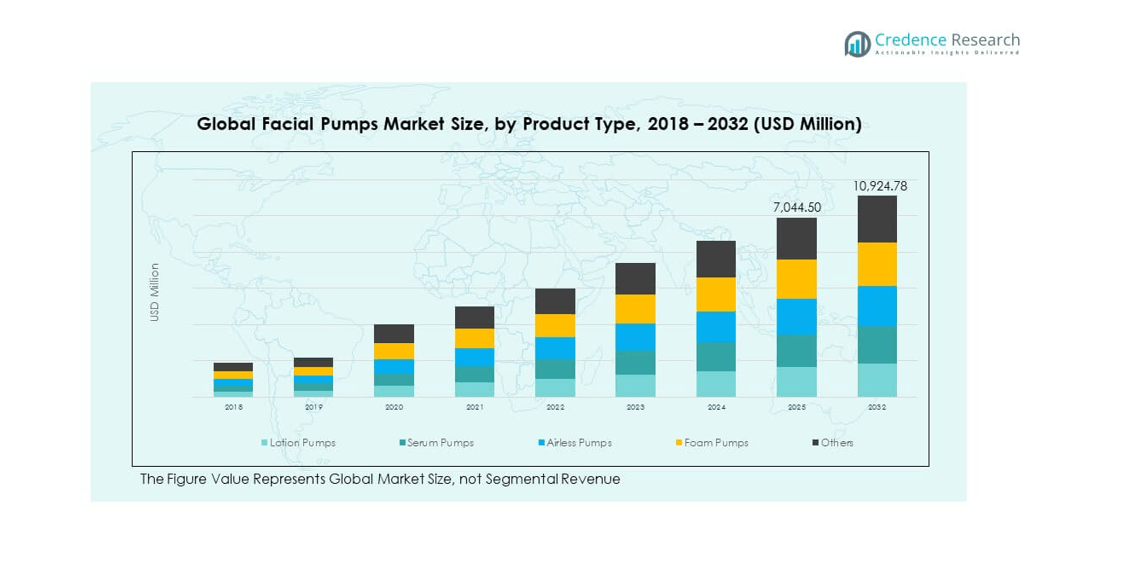Viewport: 1130px width, 577px height.
Task: Click the Serum Pumps segment of the 2023 bar
Action: (635, 362)
